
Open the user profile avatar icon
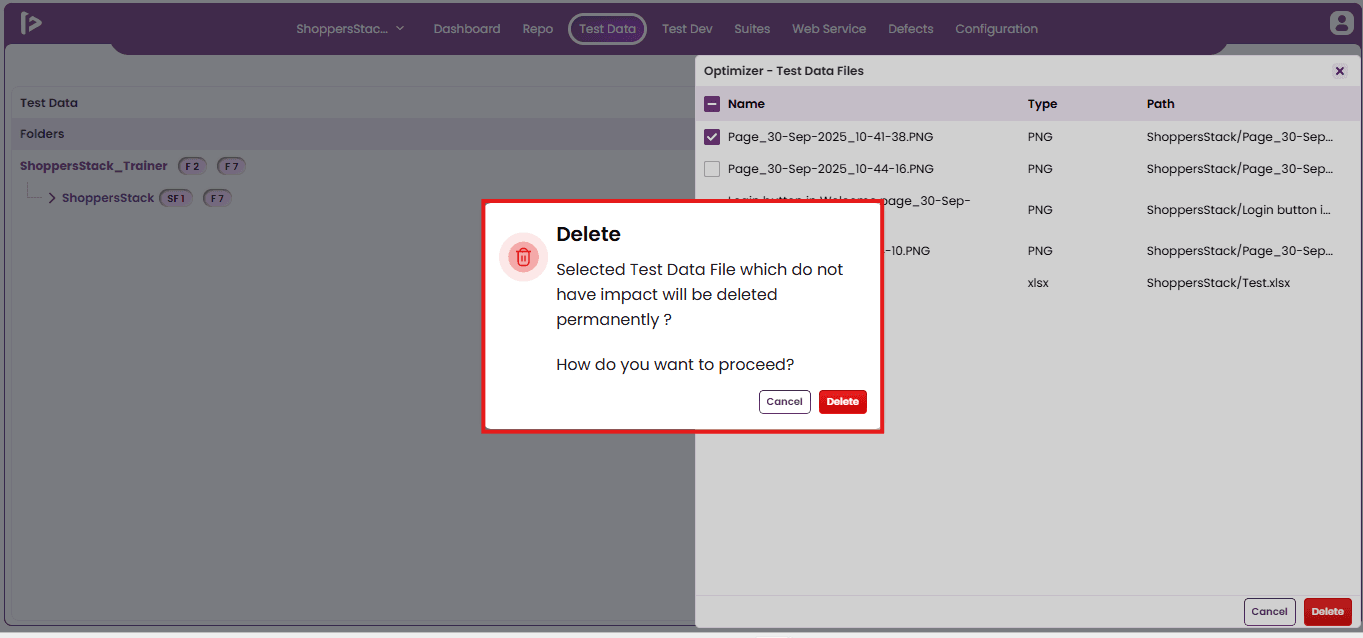(1341, 23)
